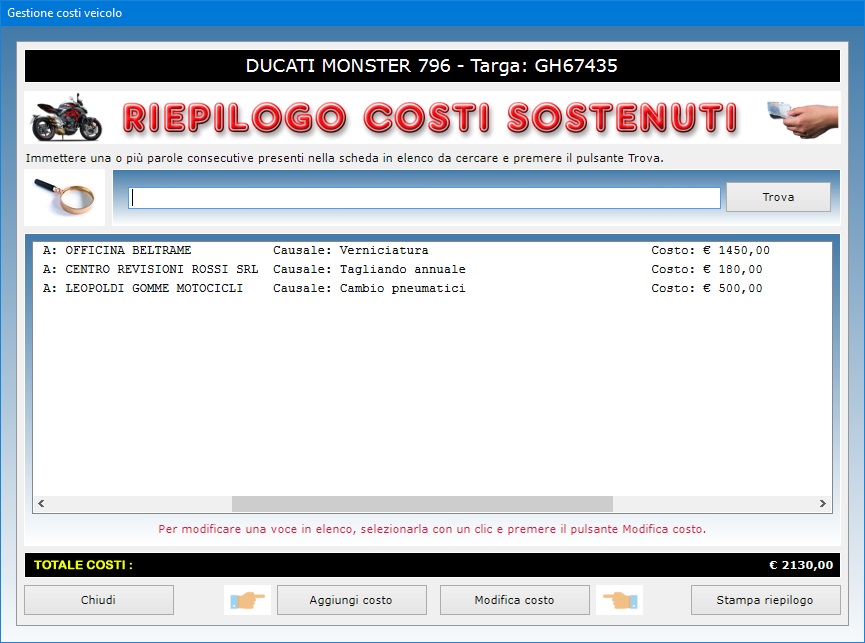Click the Immettere una o più parole instruction
The width and height of the screenshot is (865, 643).
(344, 158)
